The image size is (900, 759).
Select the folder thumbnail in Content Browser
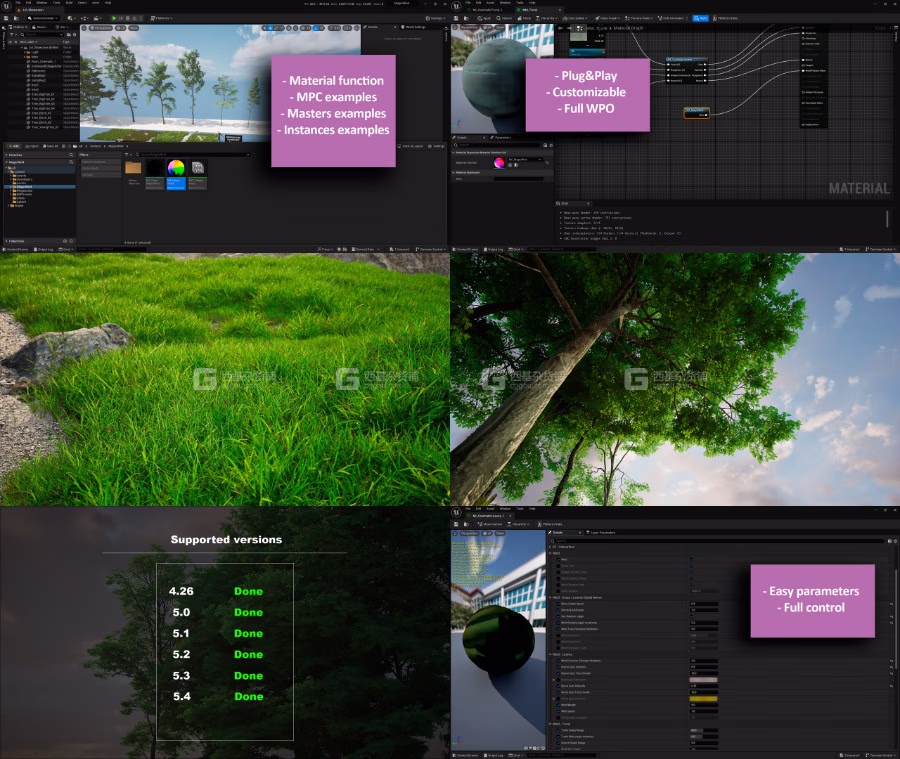[x=133, y=168]
